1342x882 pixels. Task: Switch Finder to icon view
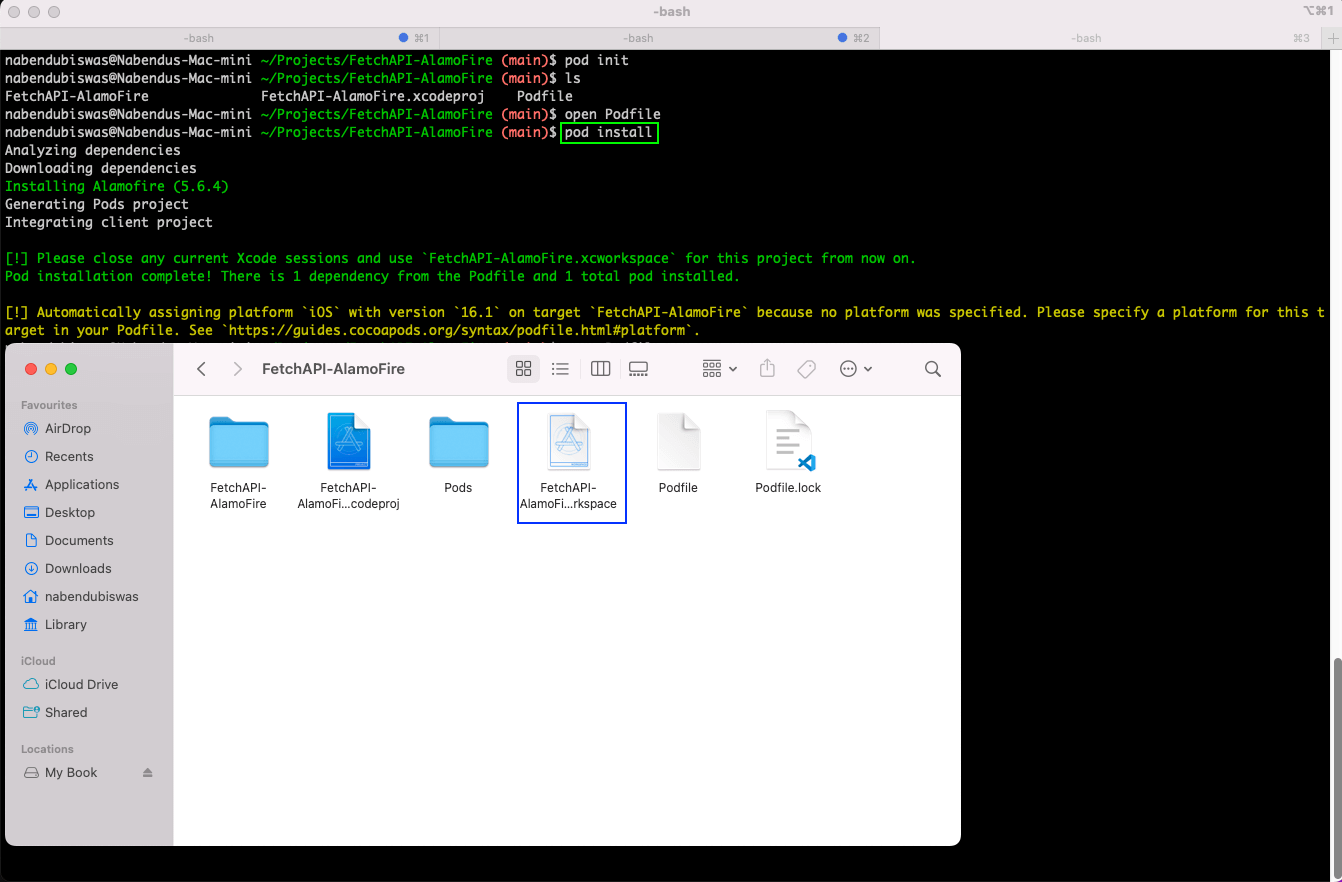(523, 369)
